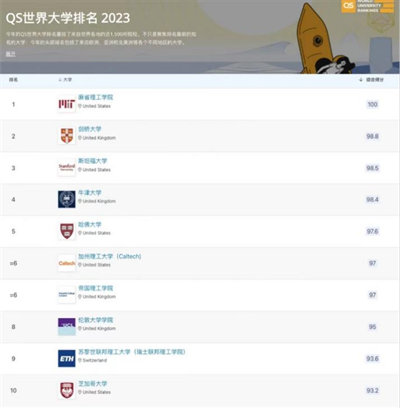Open the Imperial College London logo

click(x=67, y=295)
